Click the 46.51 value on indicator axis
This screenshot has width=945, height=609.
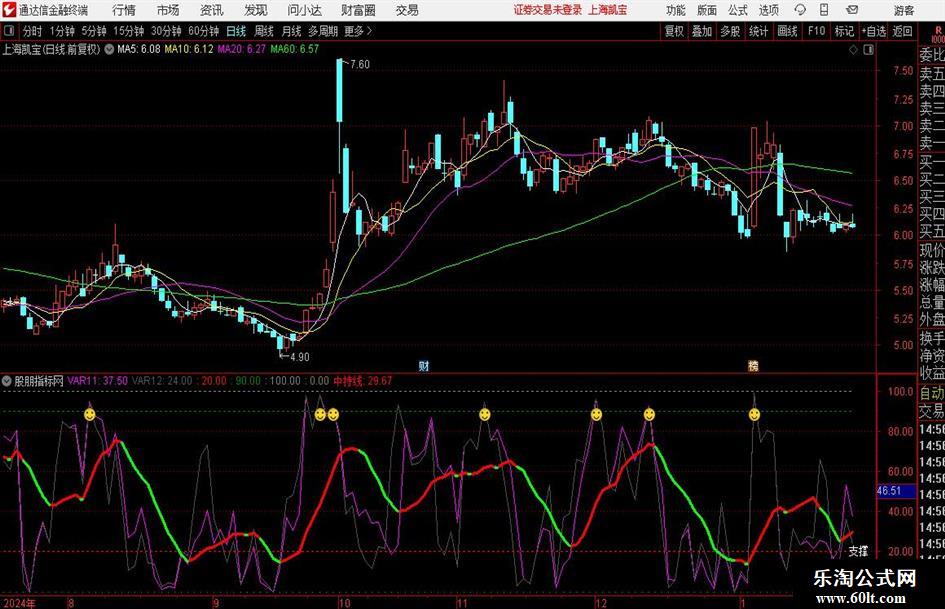[x=889, y=491]
